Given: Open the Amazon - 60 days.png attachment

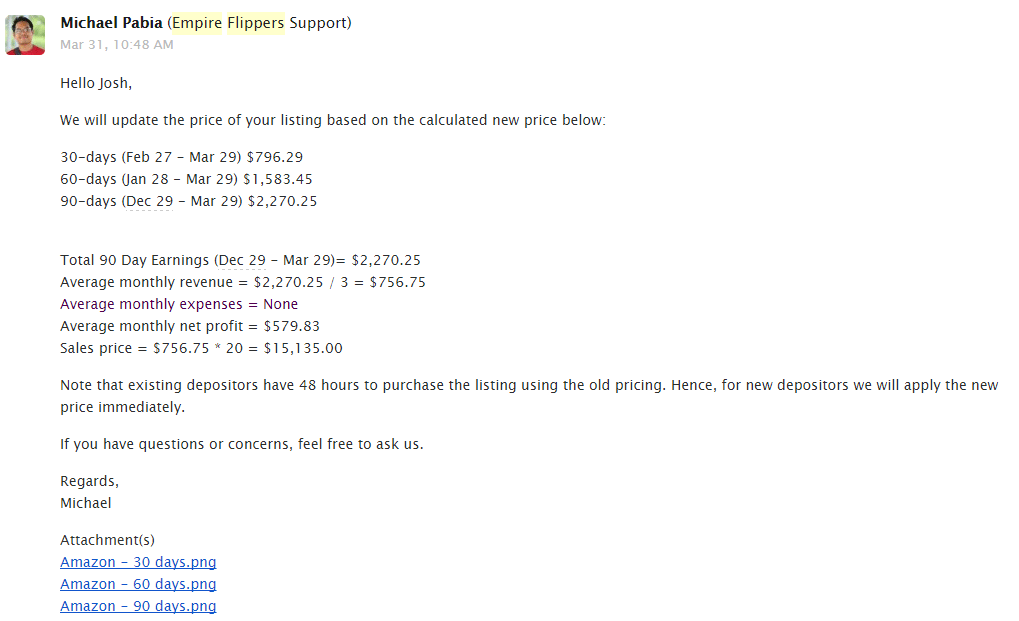Looking at the screenshot, I should pos(138,585).
